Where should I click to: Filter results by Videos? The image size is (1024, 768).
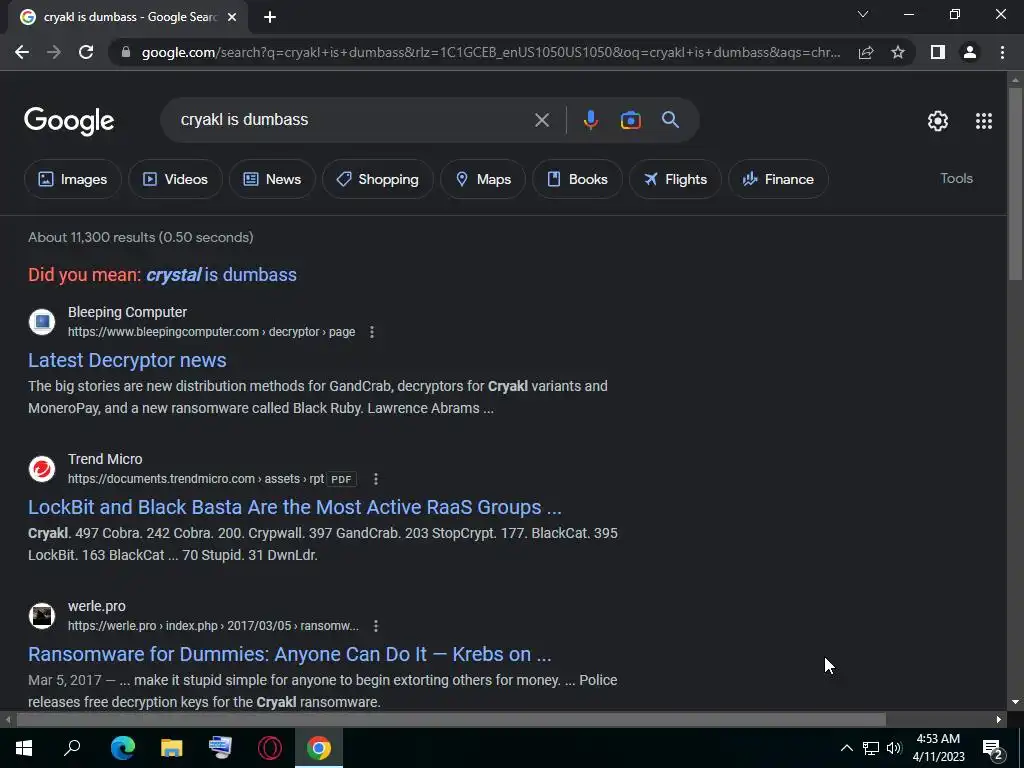(x=175, y=179)
